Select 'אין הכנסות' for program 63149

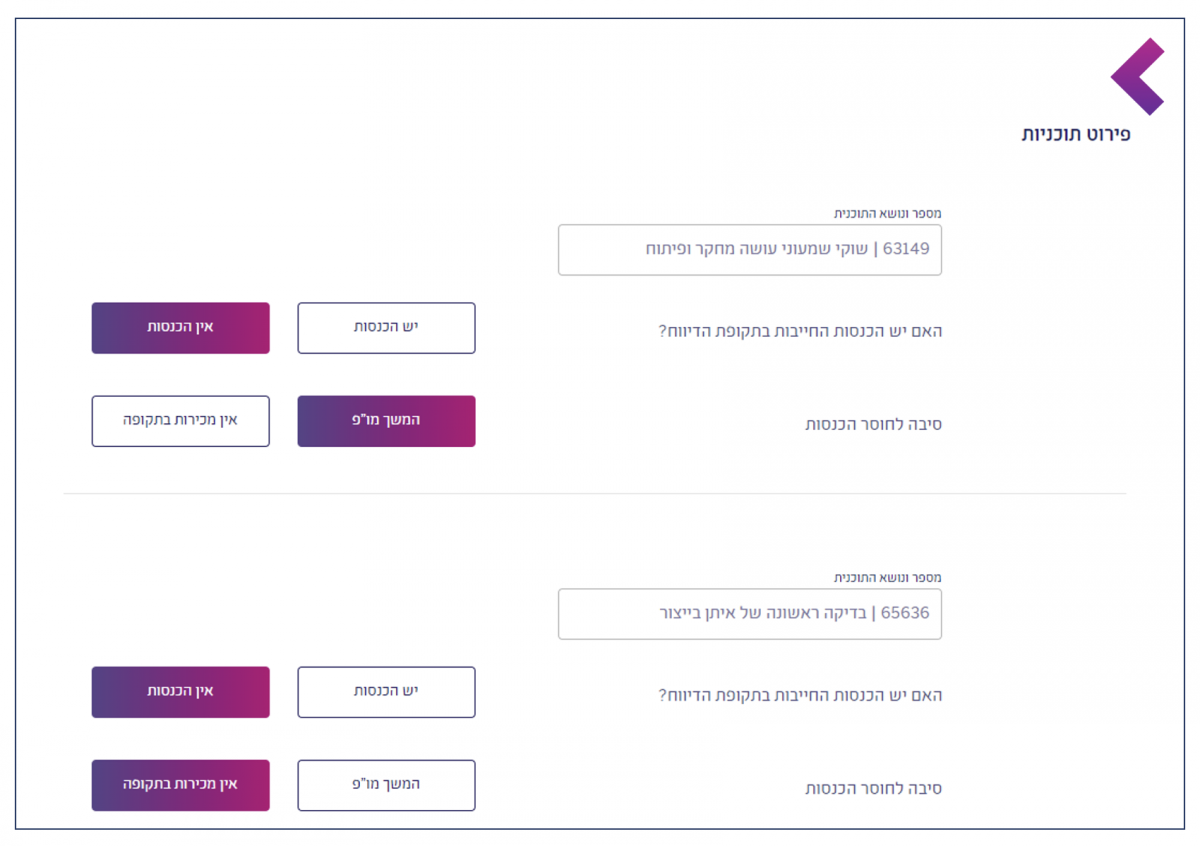click(x=180, y=328)
